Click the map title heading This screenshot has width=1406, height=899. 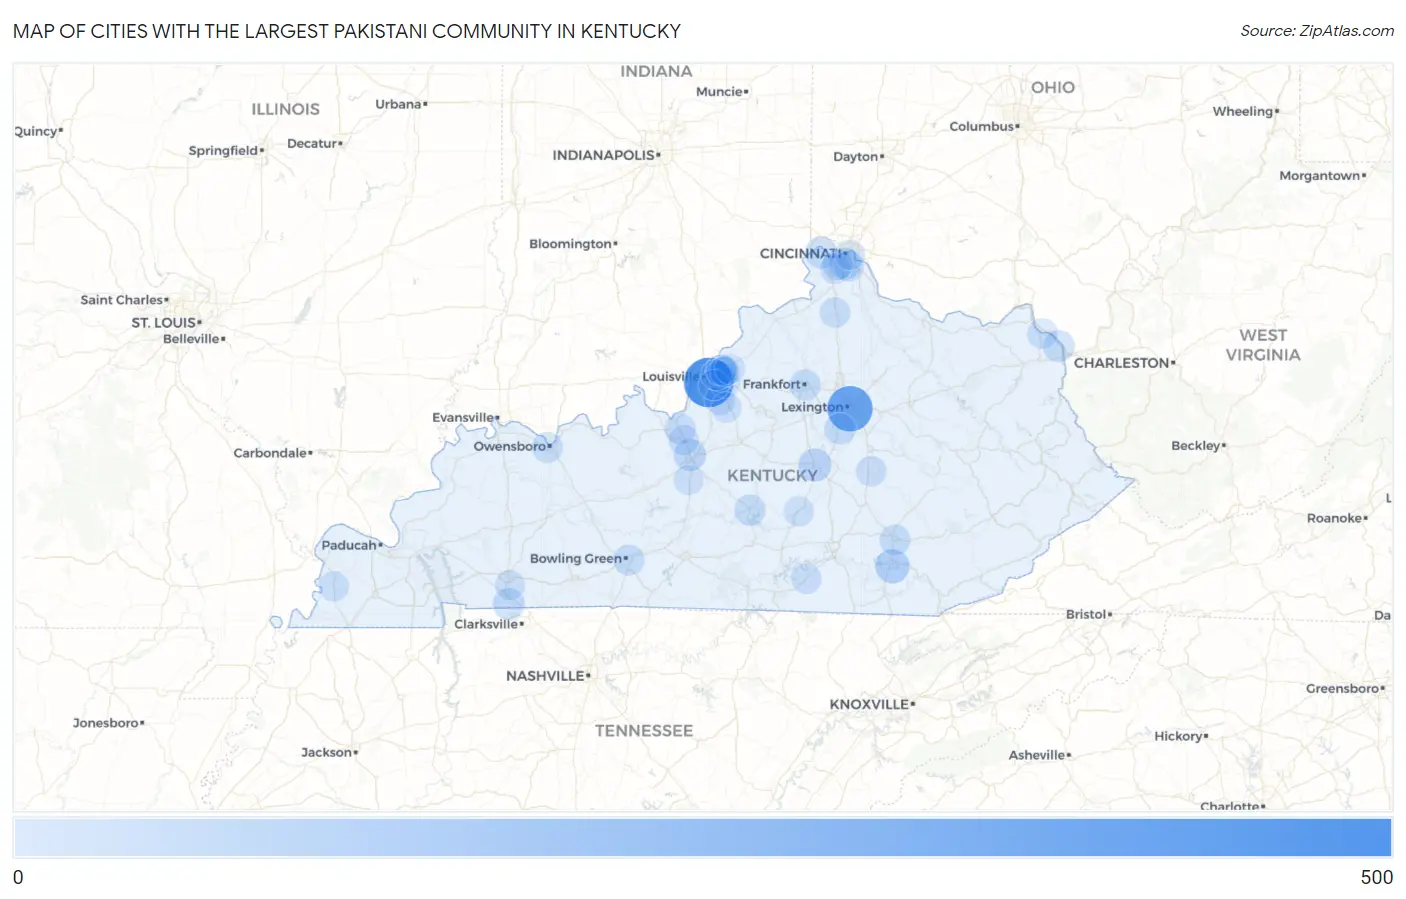(347, 31)
